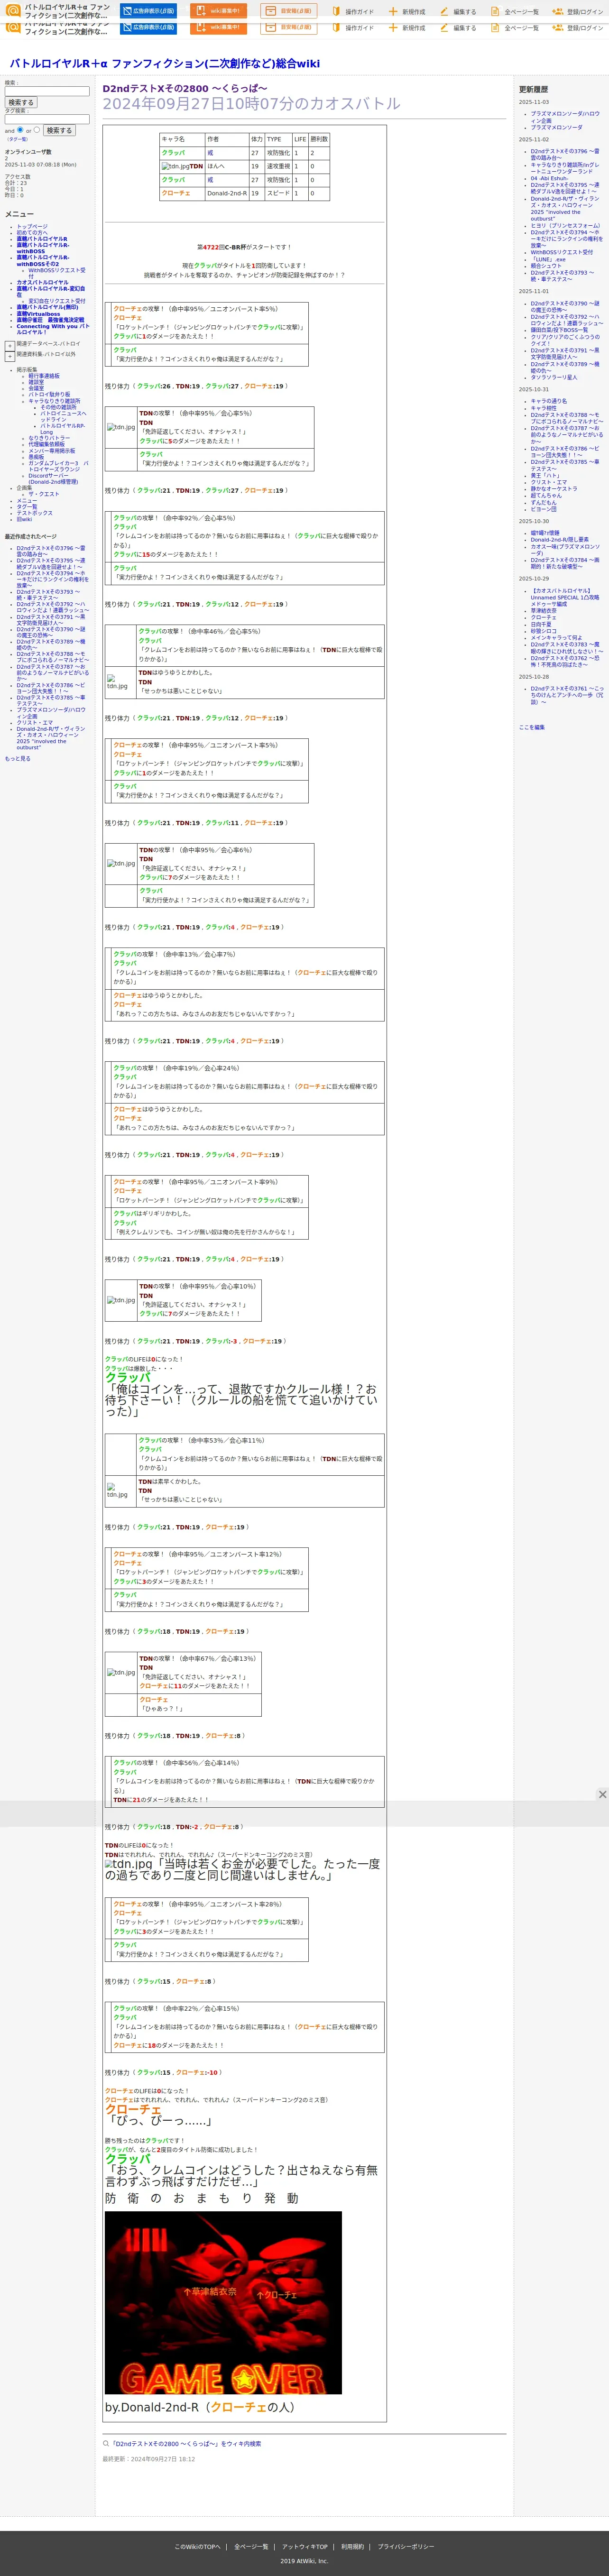Open 旧wiki link
Screen dimensions: 609x2576
tap(24, 519)
